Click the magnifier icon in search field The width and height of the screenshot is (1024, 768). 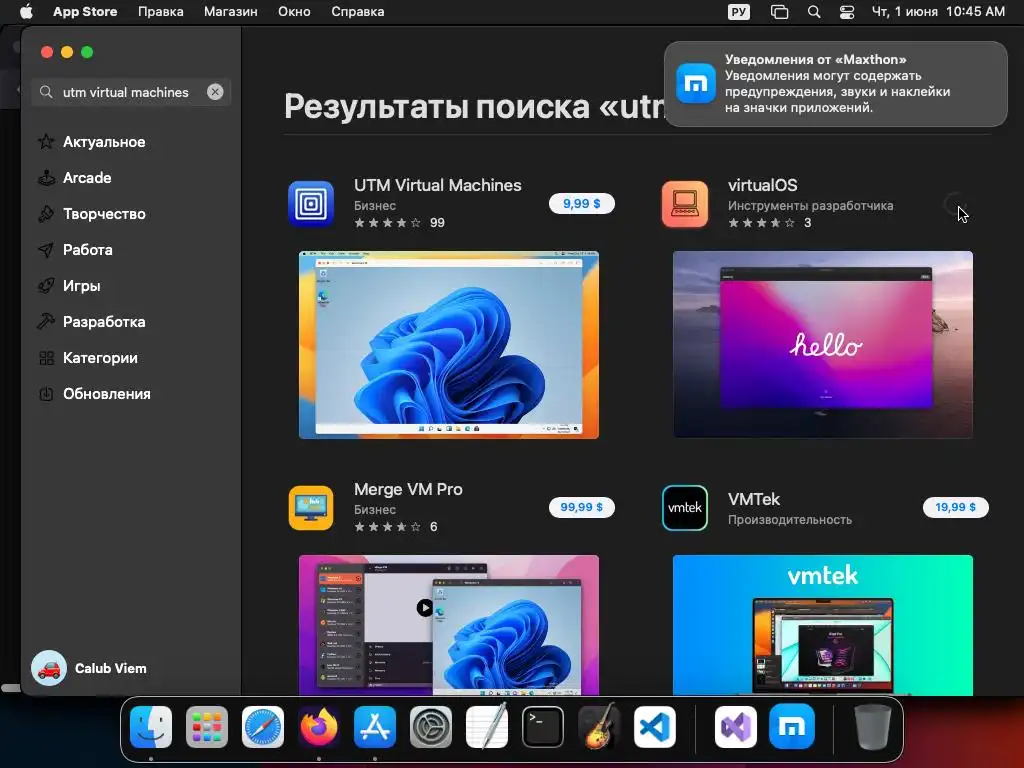(x=46, y=92)
